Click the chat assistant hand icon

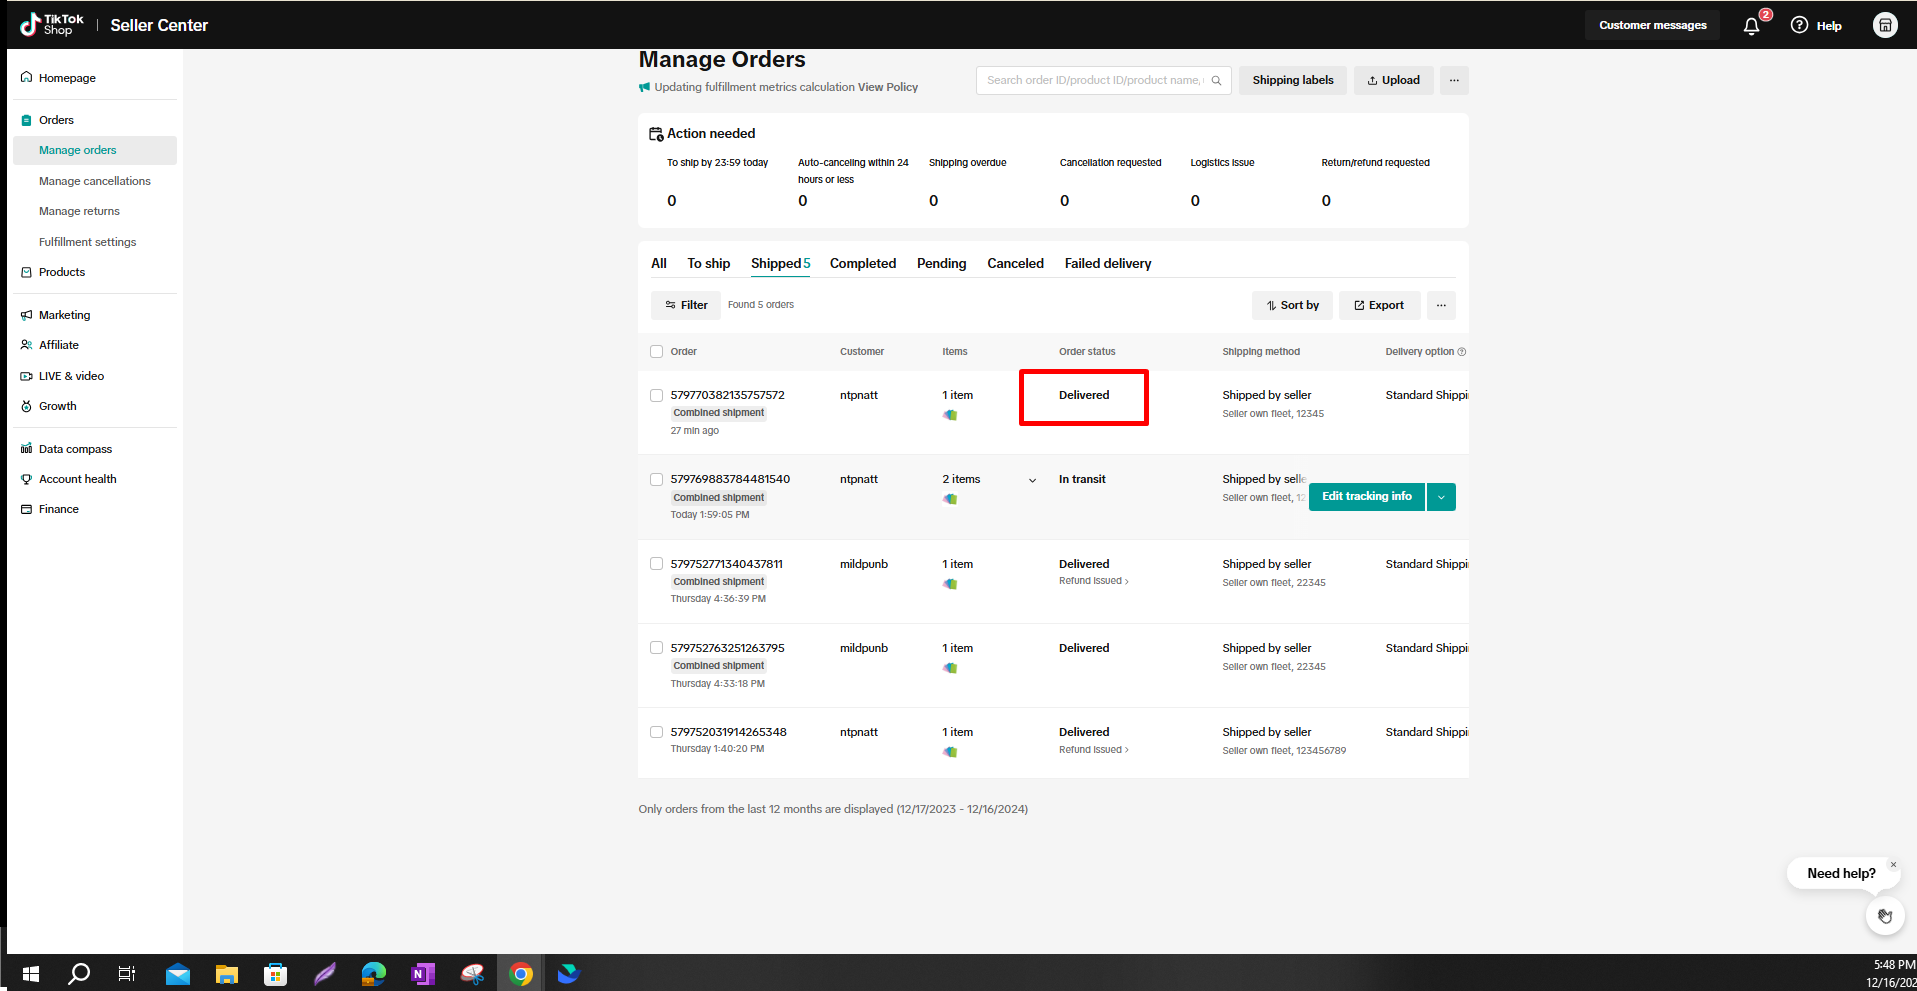click(x=1884, y=916)
